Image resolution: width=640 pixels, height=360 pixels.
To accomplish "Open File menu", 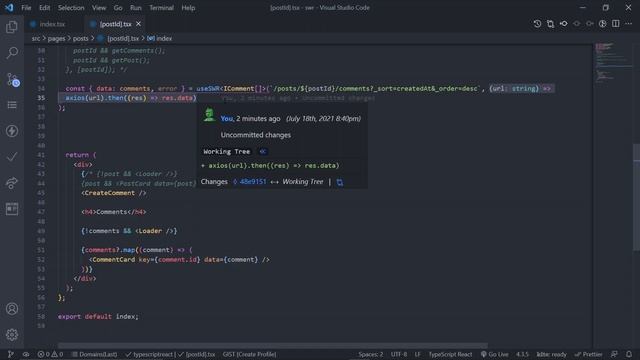I will 26,8.
